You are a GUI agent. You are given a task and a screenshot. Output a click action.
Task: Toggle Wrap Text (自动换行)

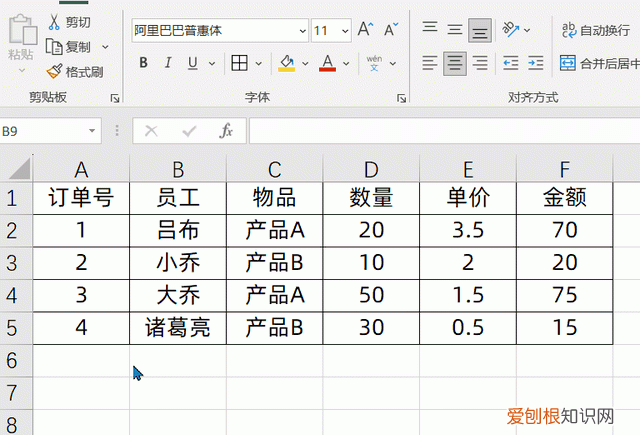click(x=596, y=30)
